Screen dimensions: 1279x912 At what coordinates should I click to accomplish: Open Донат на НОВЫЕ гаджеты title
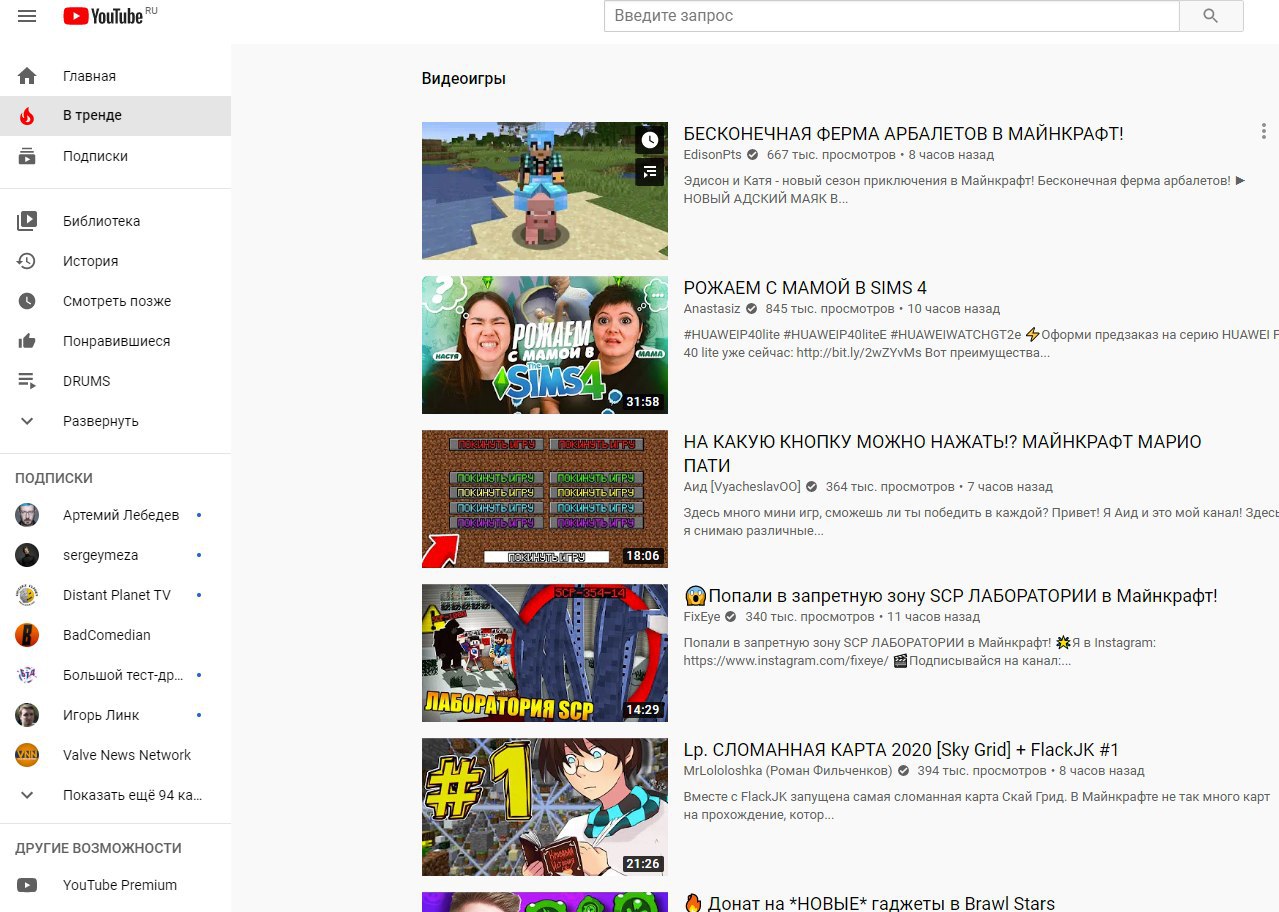click(x=869, y=903)
